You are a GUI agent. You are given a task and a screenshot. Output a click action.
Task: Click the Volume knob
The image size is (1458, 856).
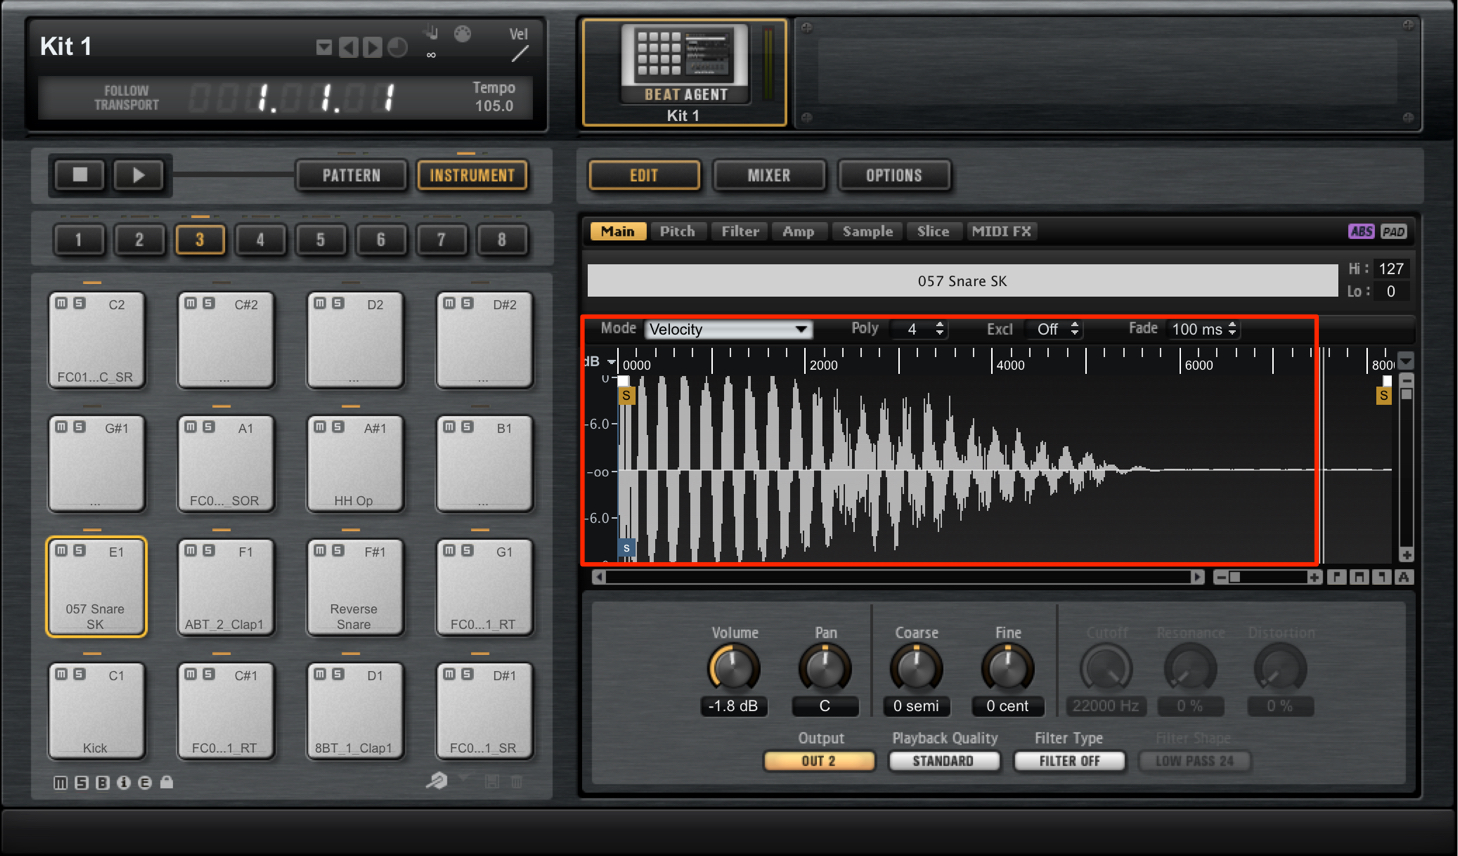pos(733,668)
